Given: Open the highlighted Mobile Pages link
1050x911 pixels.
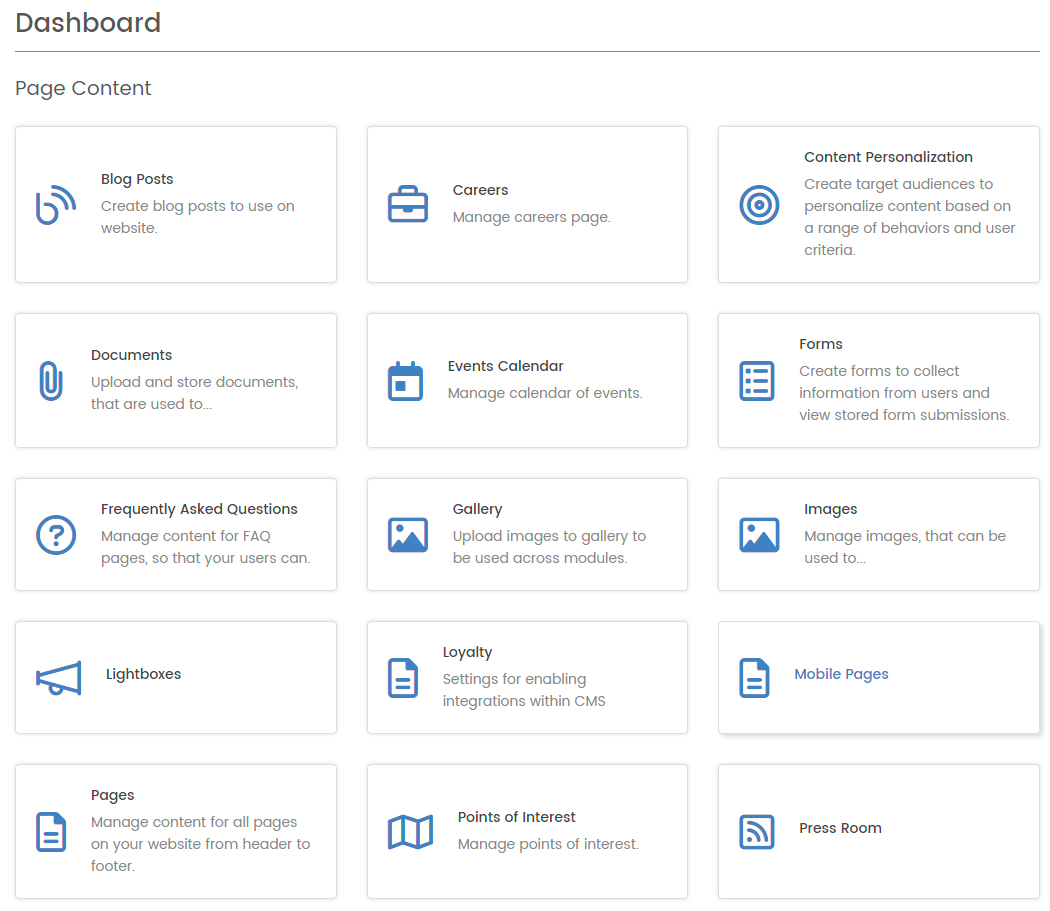Looking at the screenshot, I should pyautogui.click(x=841, y=674).
